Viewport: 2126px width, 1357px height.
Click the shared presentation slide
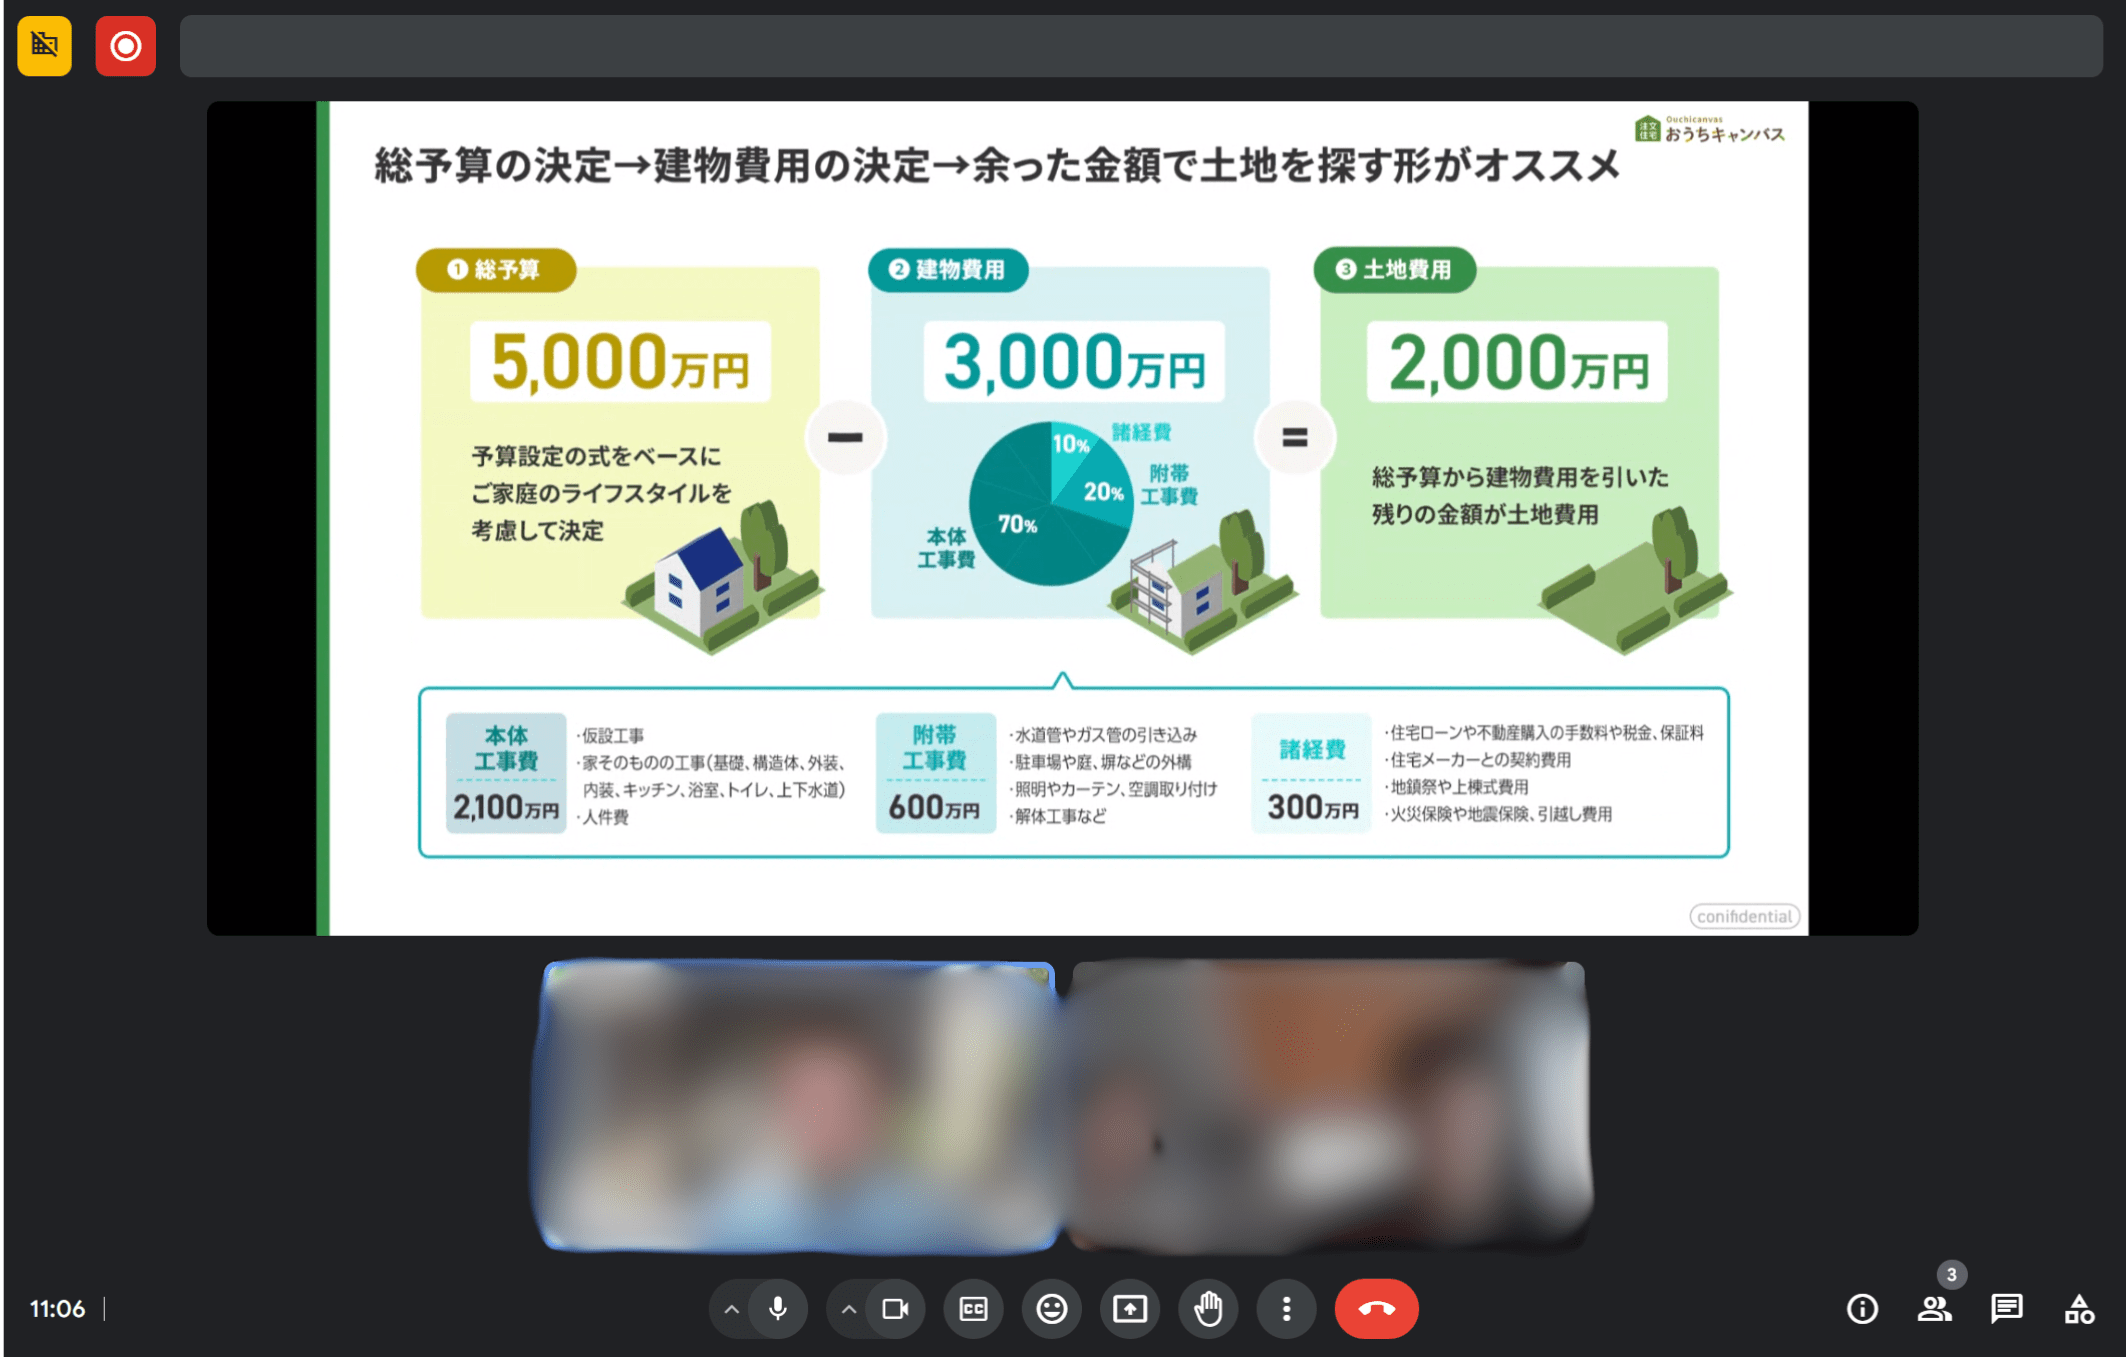point(1062,518)
